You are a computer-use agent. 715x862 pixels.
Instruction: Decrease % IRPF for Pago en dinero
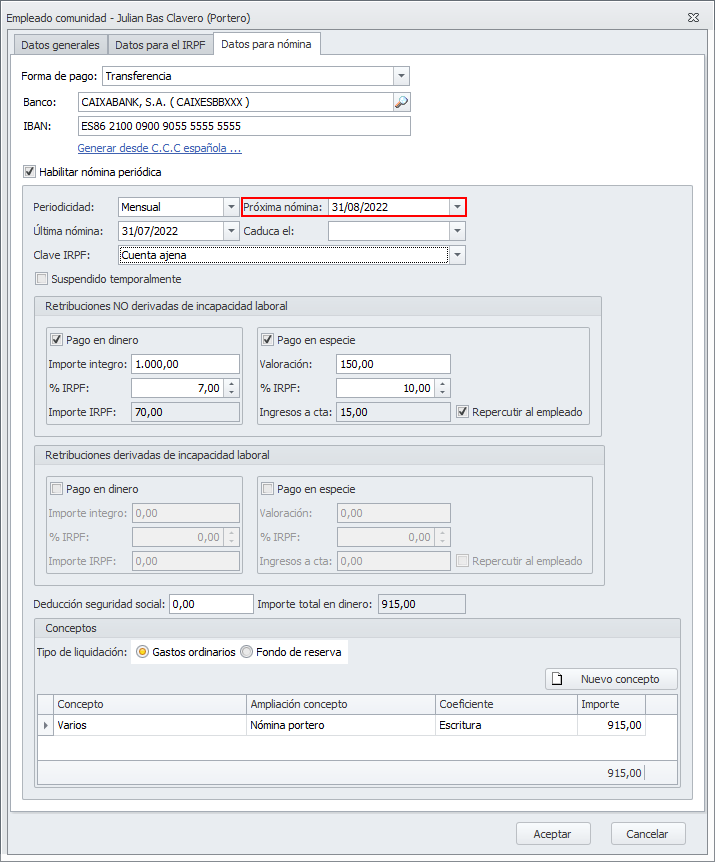point(231,393)
